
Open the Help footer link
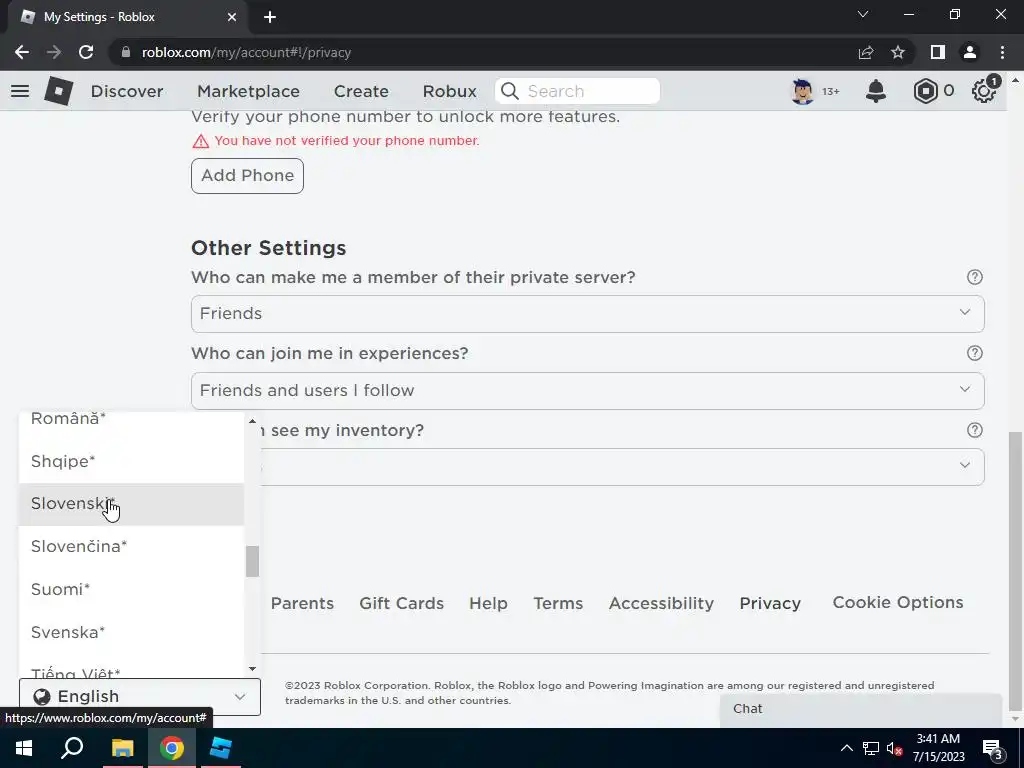coord(488,603)
